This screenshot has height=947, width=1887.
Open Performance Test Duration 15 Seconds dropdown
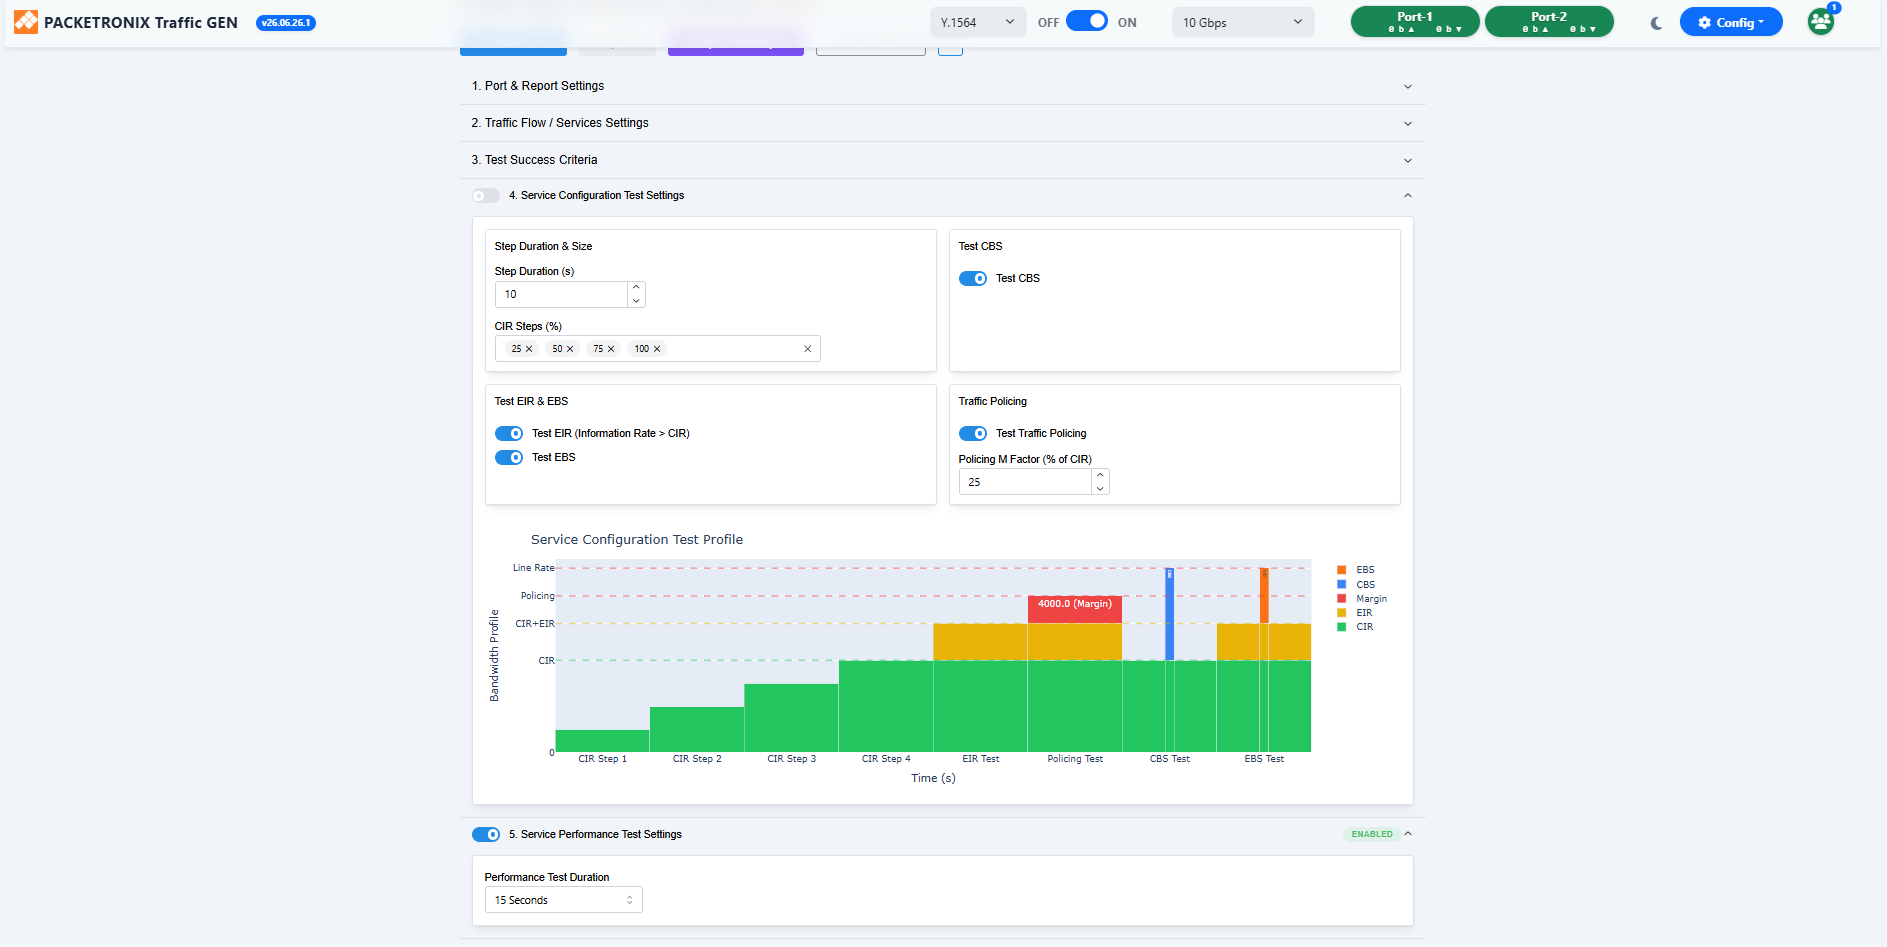(x=563, y=900)
